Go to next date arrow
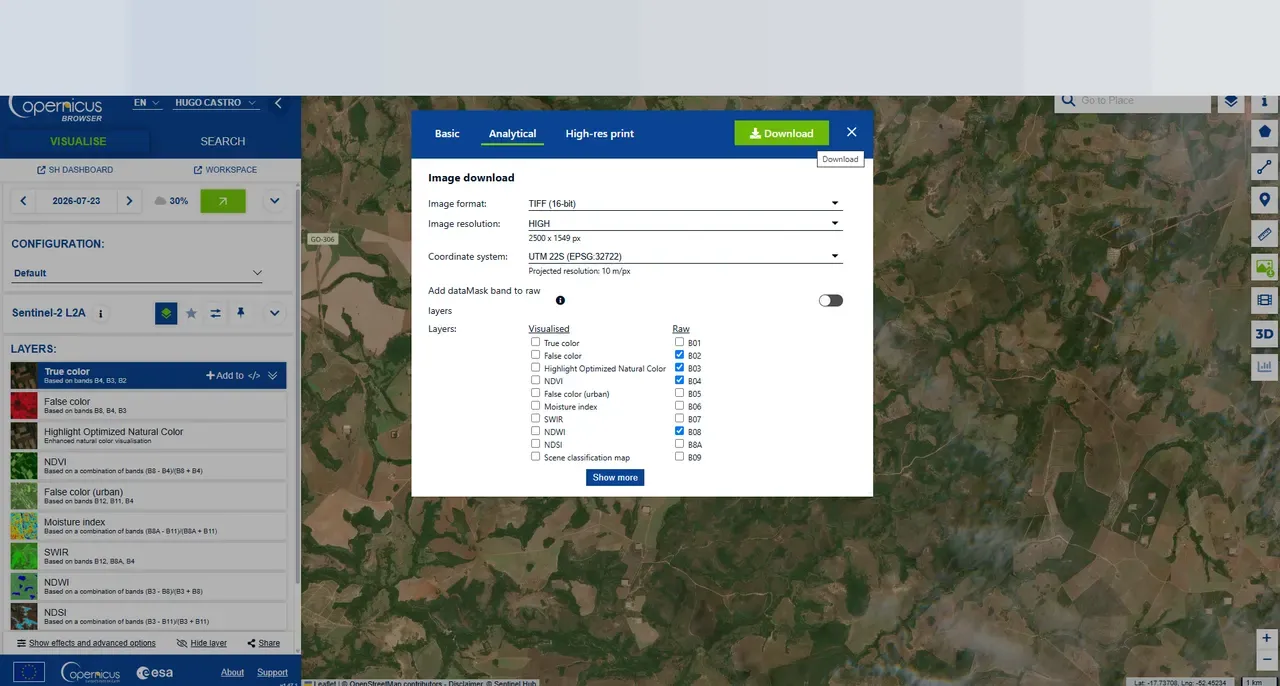 coord(129,201)
